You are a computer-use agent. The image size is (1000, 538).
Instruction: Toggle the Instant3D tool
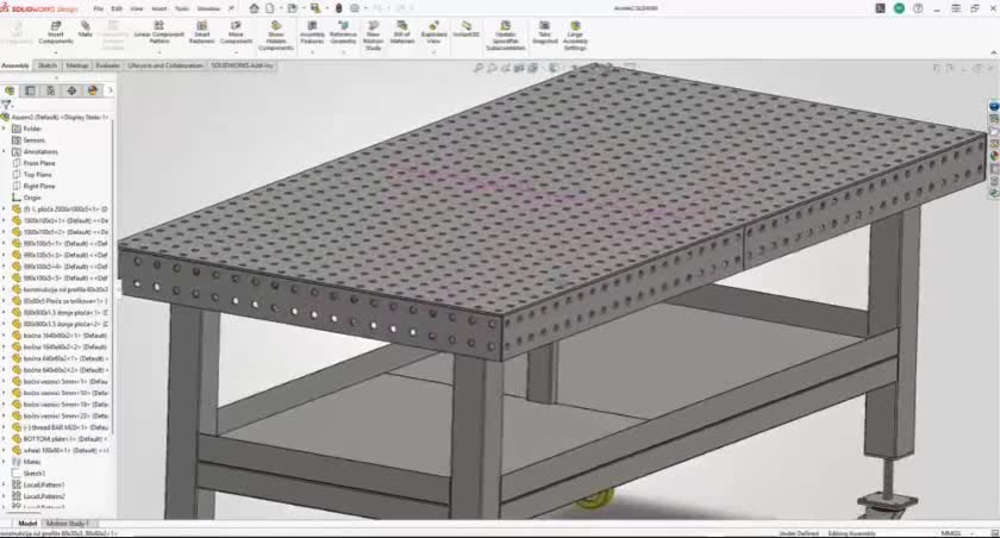(x=466, y=29)
